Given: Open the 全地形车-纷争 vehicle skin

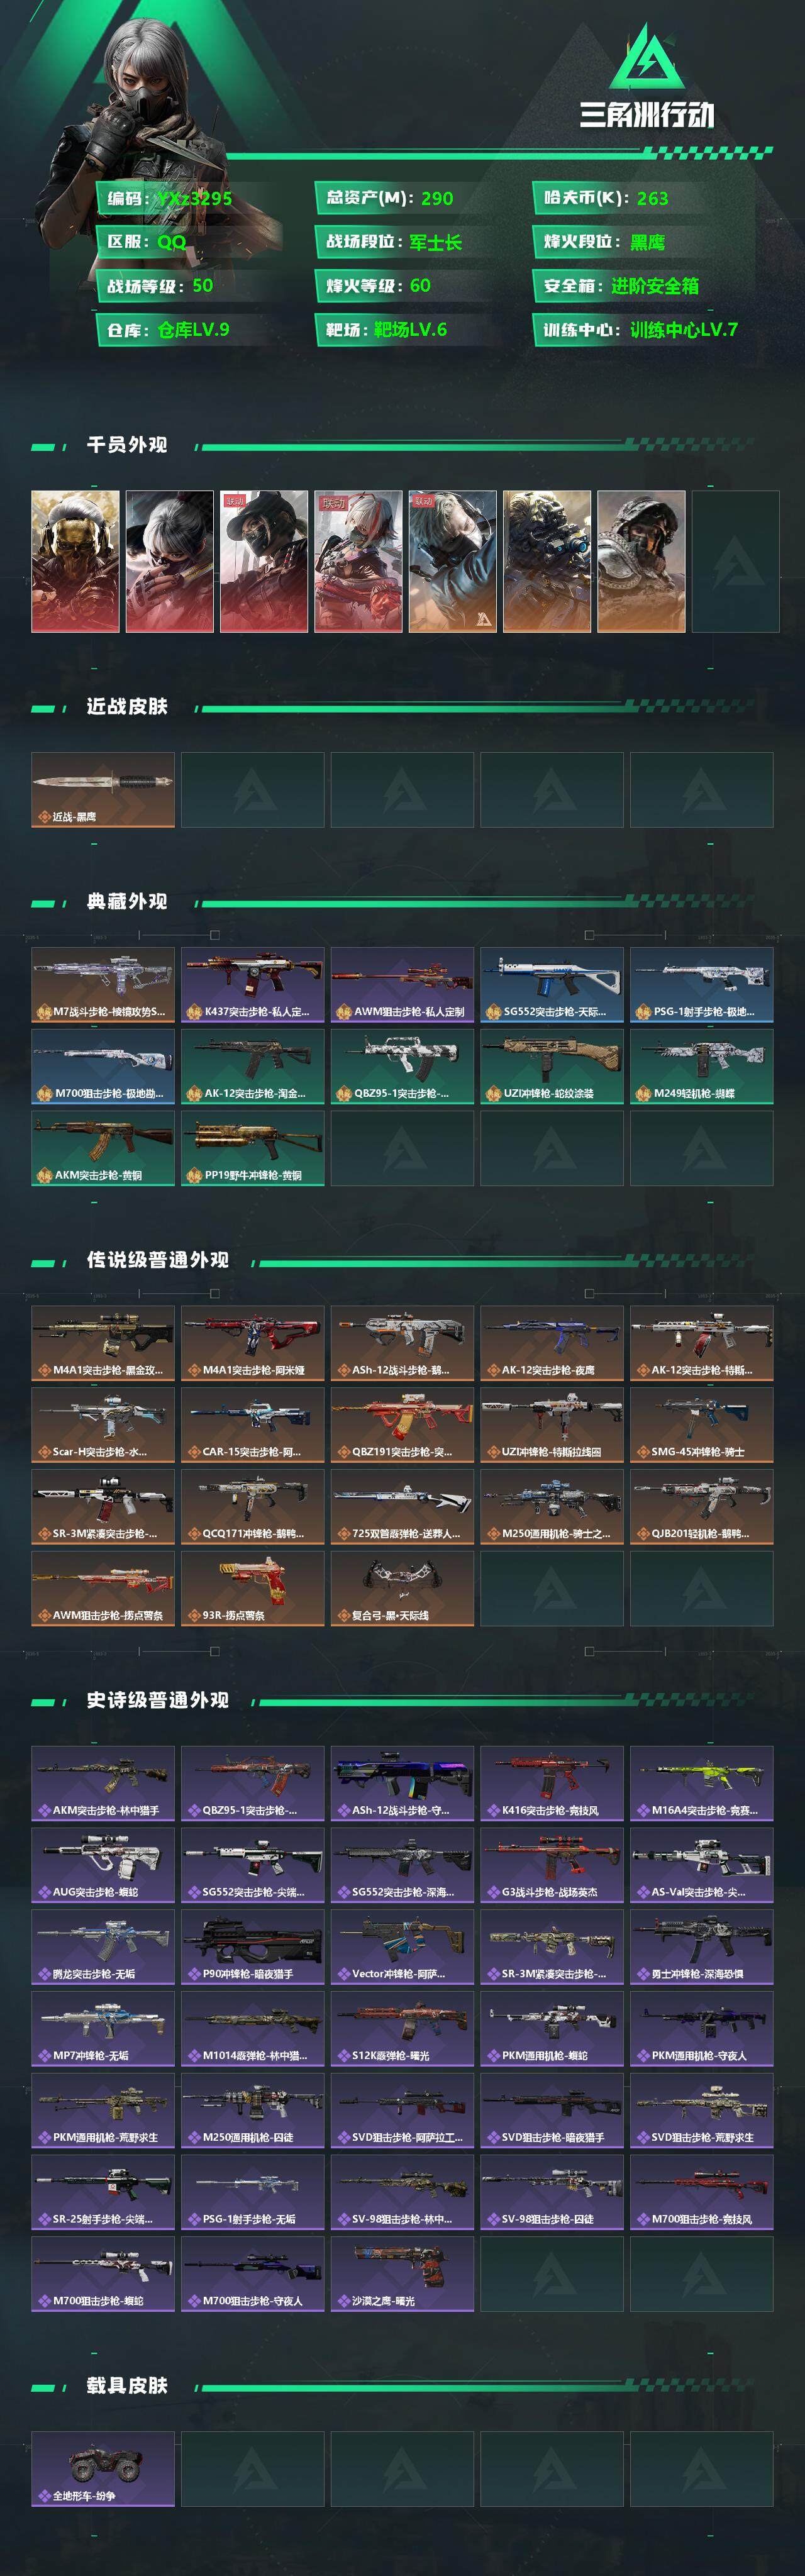Looking at the screenshot, I should click(103, 2469).
